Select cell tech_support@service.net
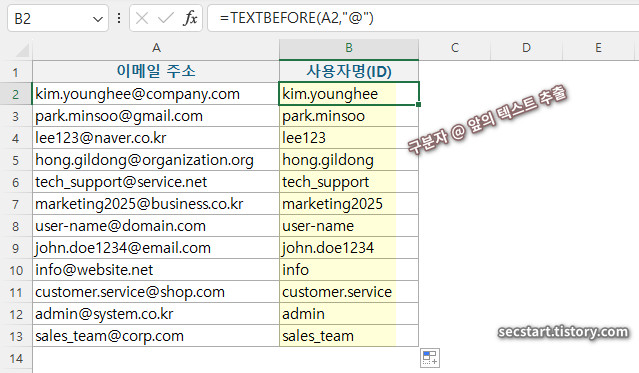 tap(156, 182)
